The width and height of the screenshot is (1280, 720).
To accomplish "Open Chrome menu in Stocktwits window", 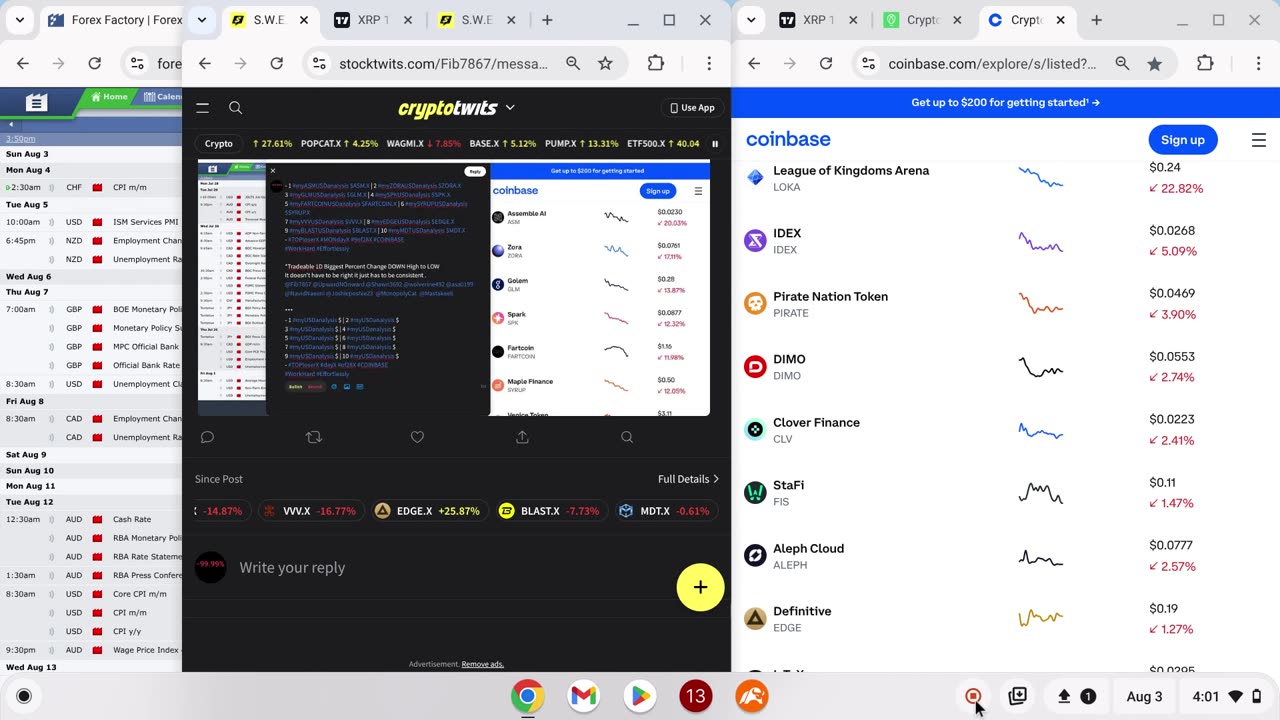I will tap(709, 63).
